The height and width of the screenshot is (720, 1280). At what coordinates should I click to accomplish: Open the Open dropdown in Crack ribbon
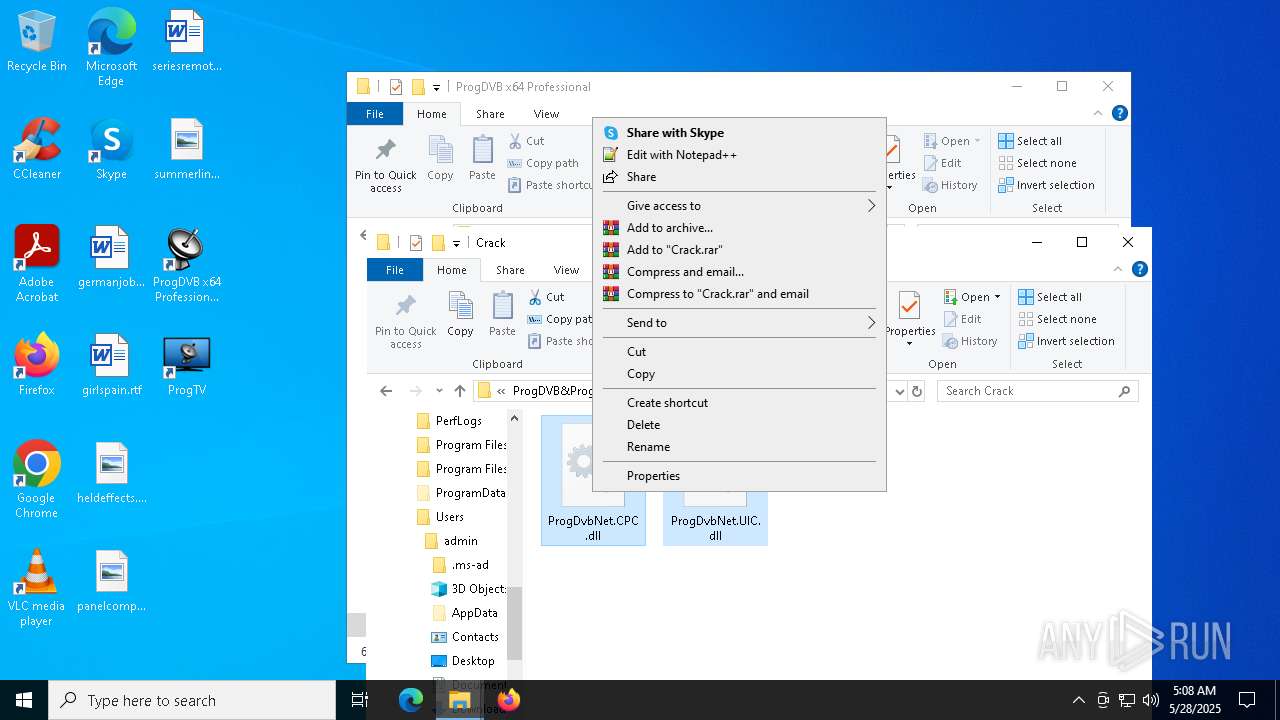point(972,297)
